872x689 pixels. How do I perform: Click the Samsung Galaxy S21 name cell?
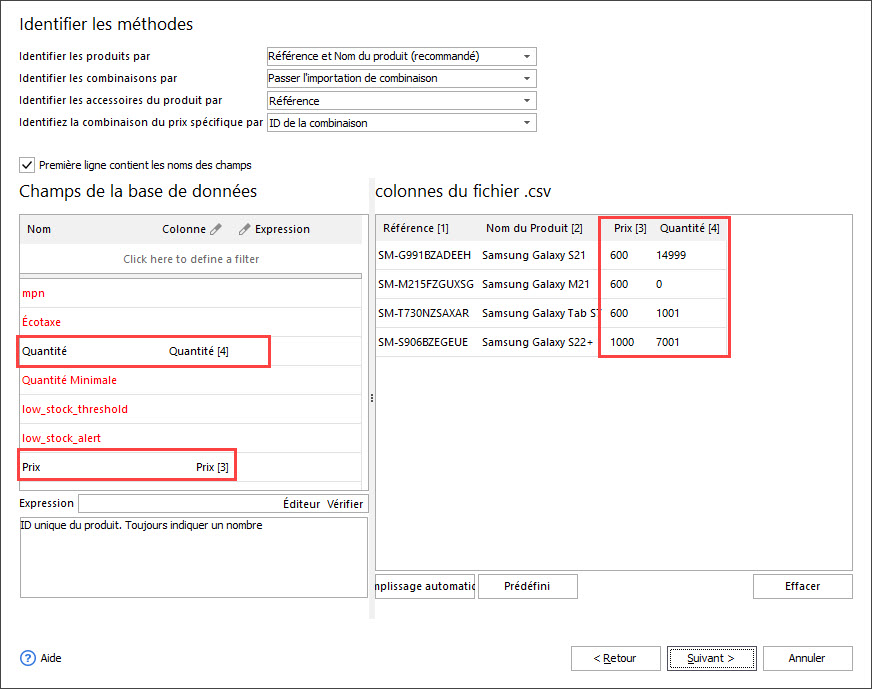(534, 255)
